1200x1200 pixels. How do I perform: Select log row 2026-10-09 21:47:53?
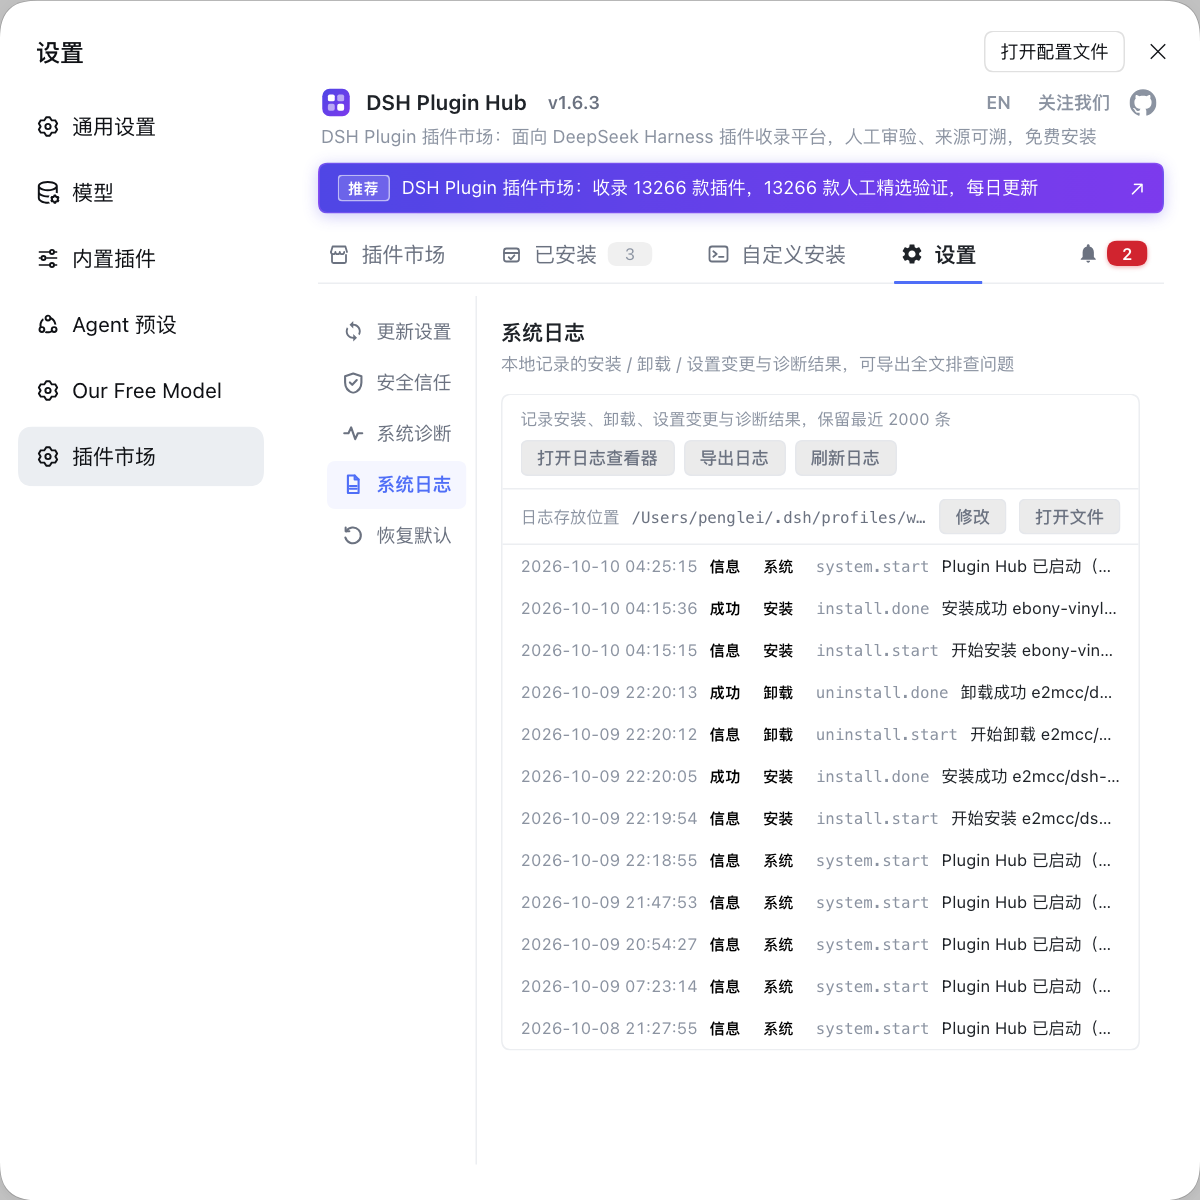tap(820, 902)
